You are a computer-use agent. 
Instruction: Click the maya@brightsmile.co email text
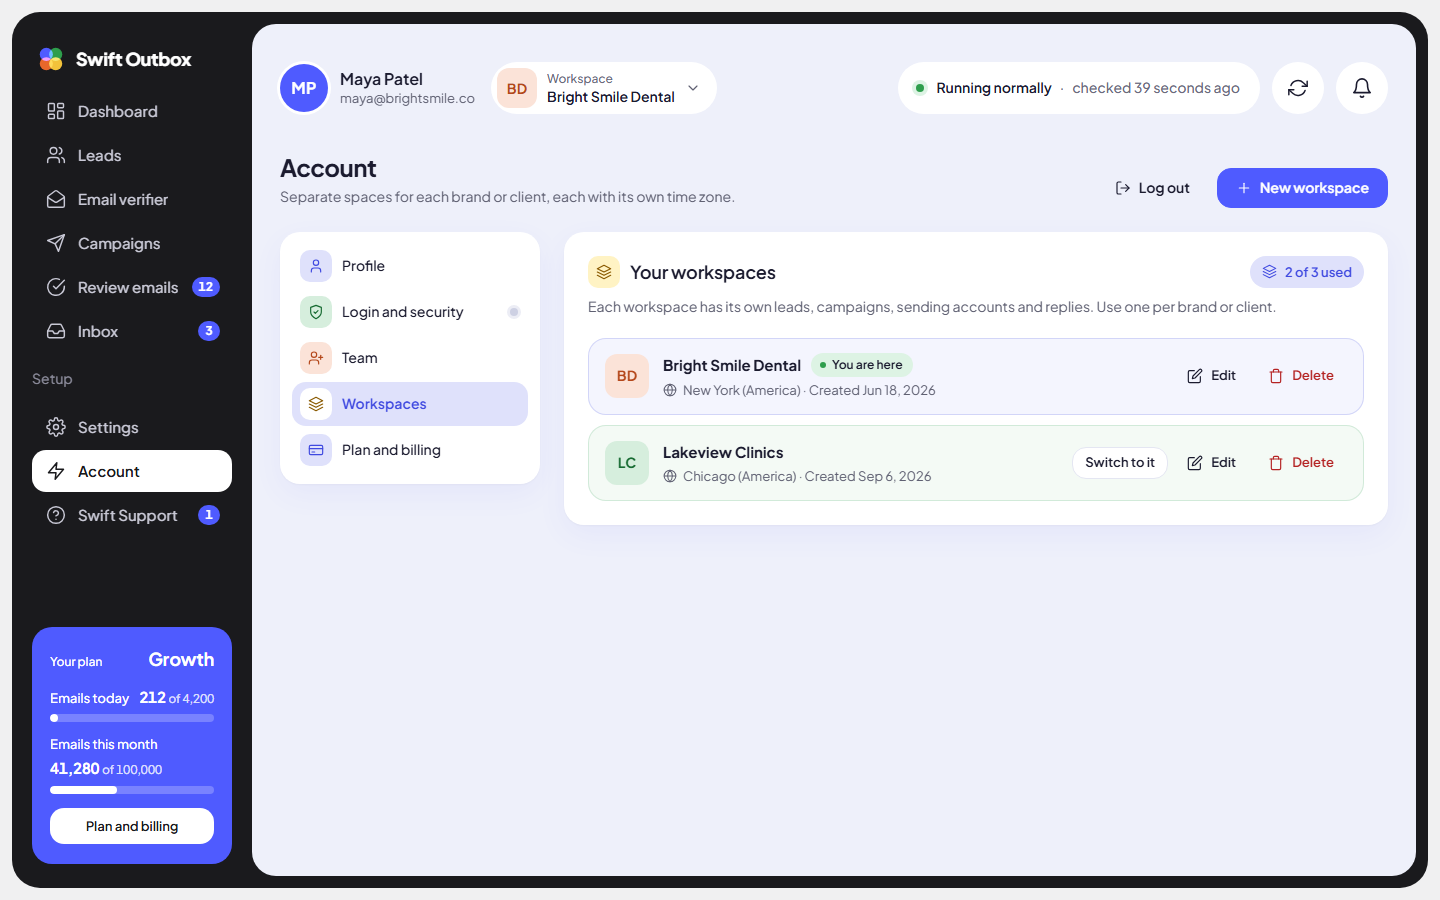(x=407, y=99)
